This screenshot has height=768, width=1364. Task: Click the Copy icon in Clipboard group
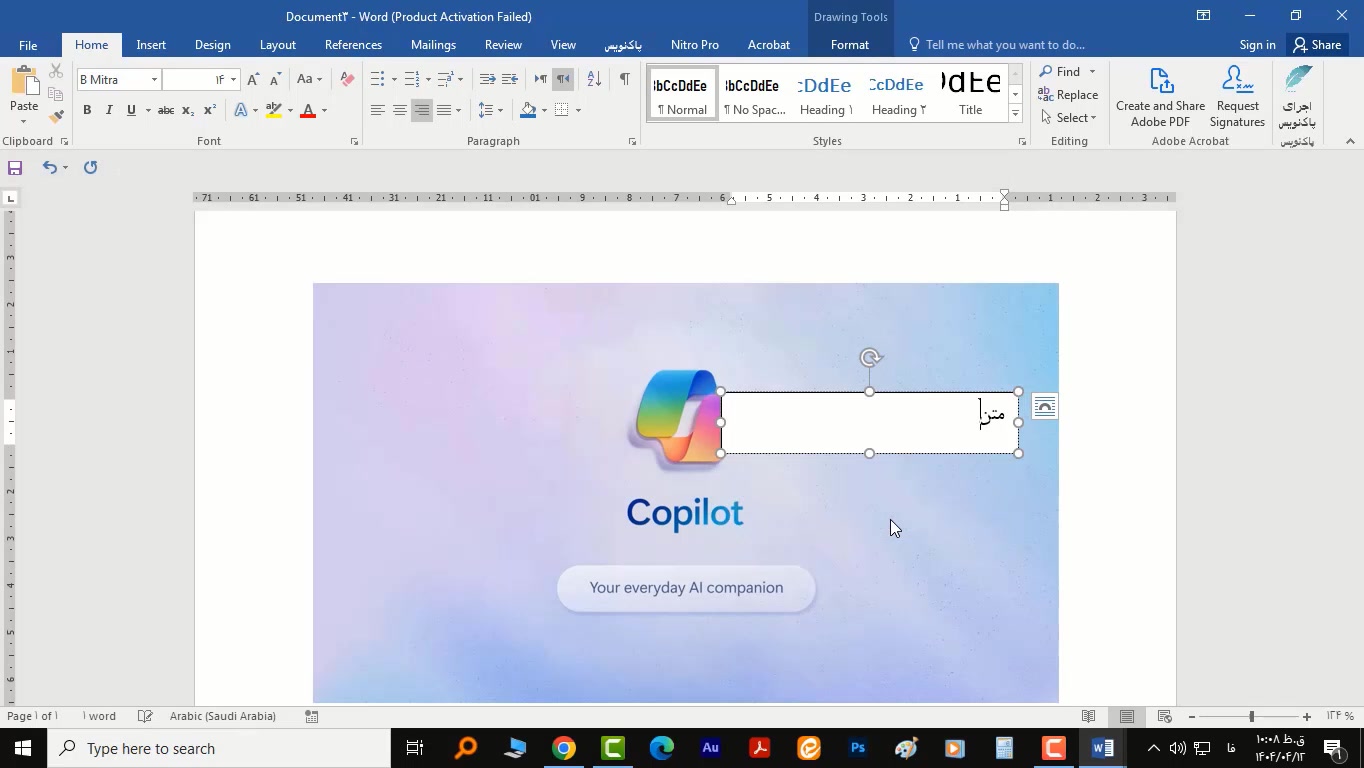56,94
